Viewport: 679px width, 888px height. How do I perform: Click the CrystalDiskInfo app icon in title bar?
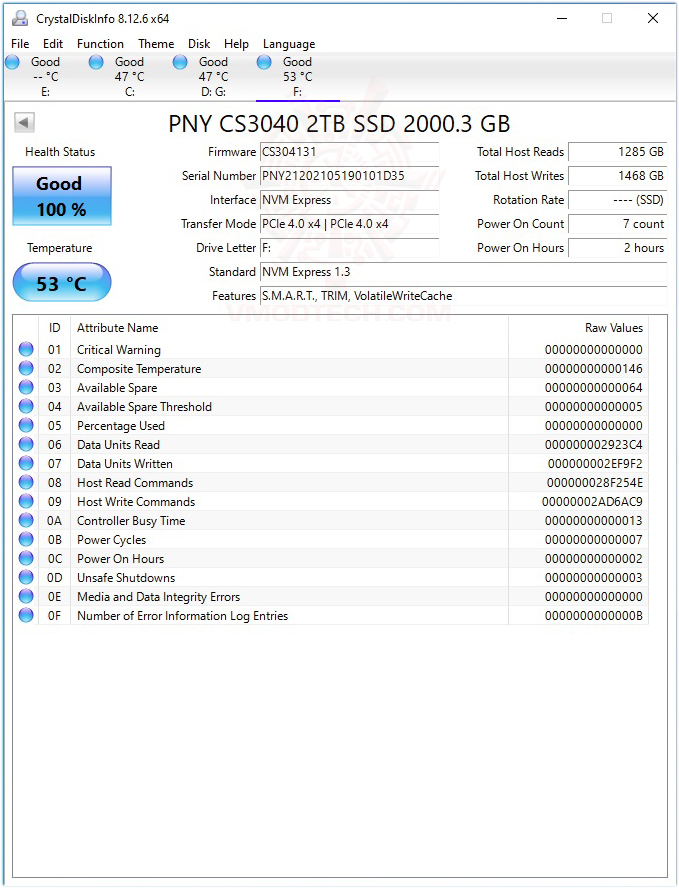point(20,19)
